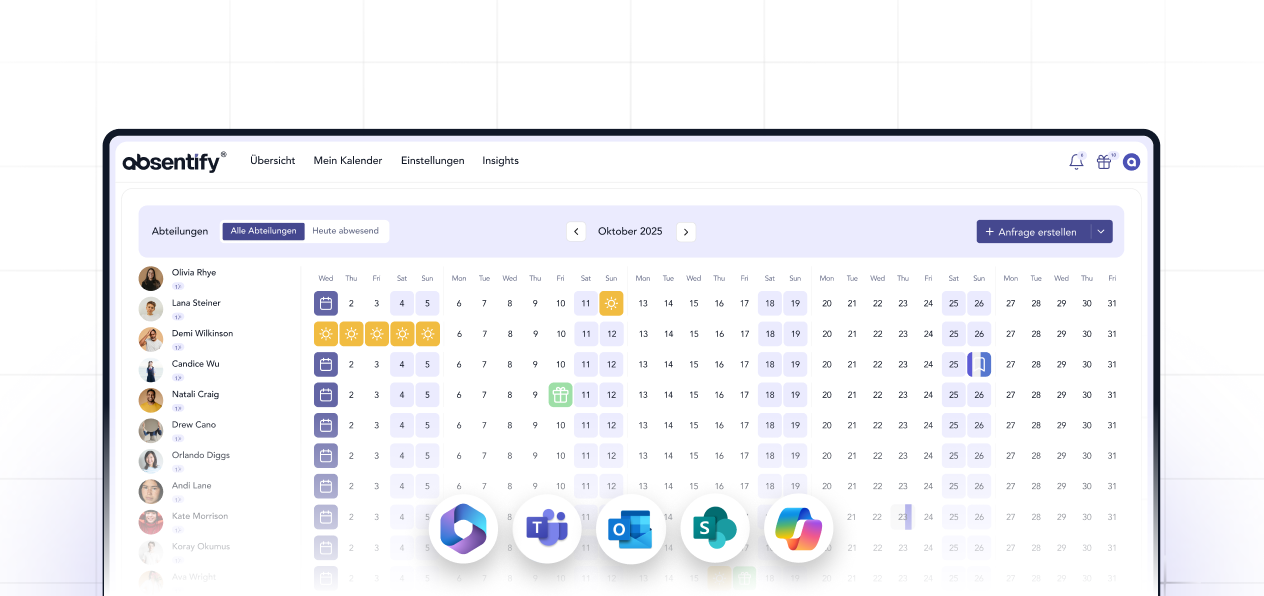Click the name Drew Cano
The height and width of the screenshot is (596, 1264).
pyautogui.click(x=194, y=425)
